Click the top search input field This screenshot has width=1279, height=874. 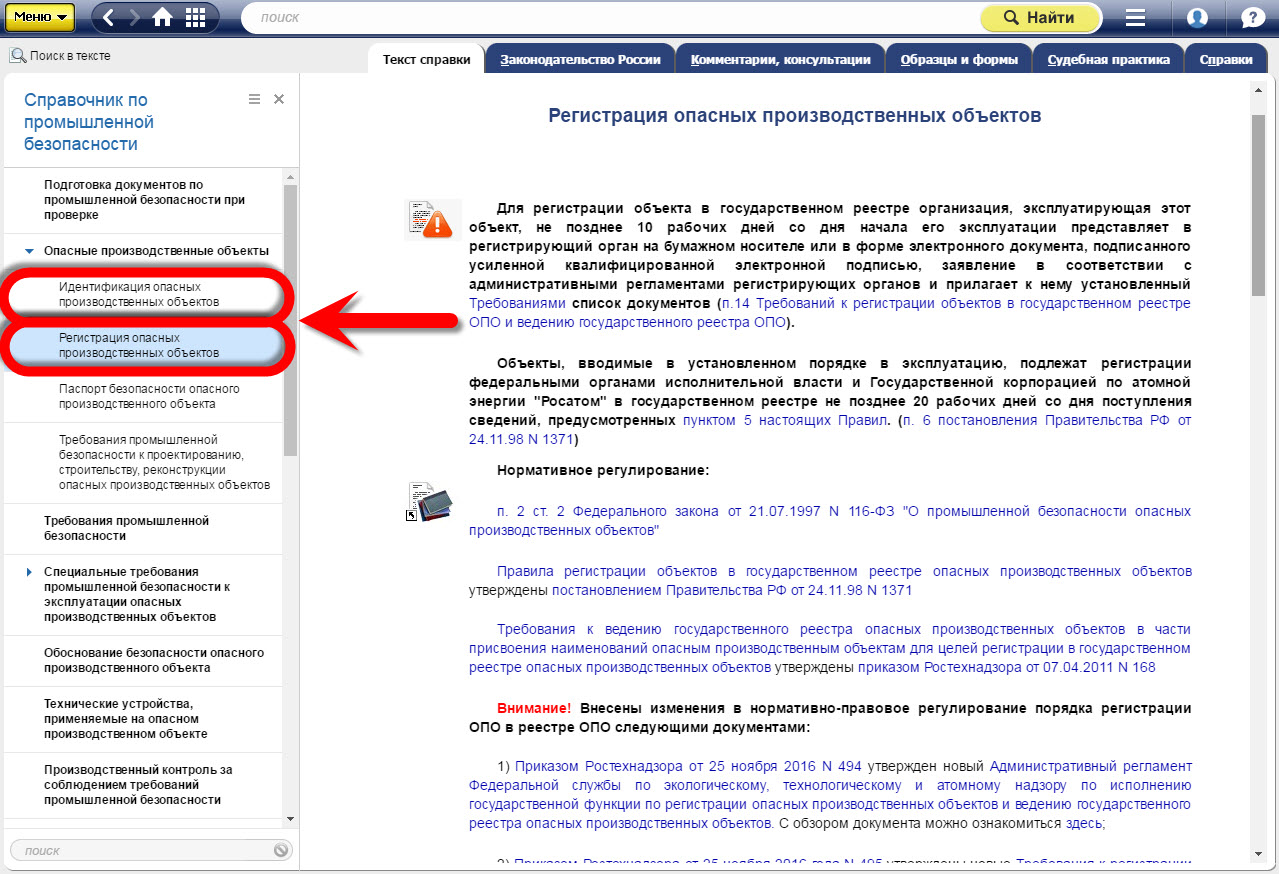point(610,18)
